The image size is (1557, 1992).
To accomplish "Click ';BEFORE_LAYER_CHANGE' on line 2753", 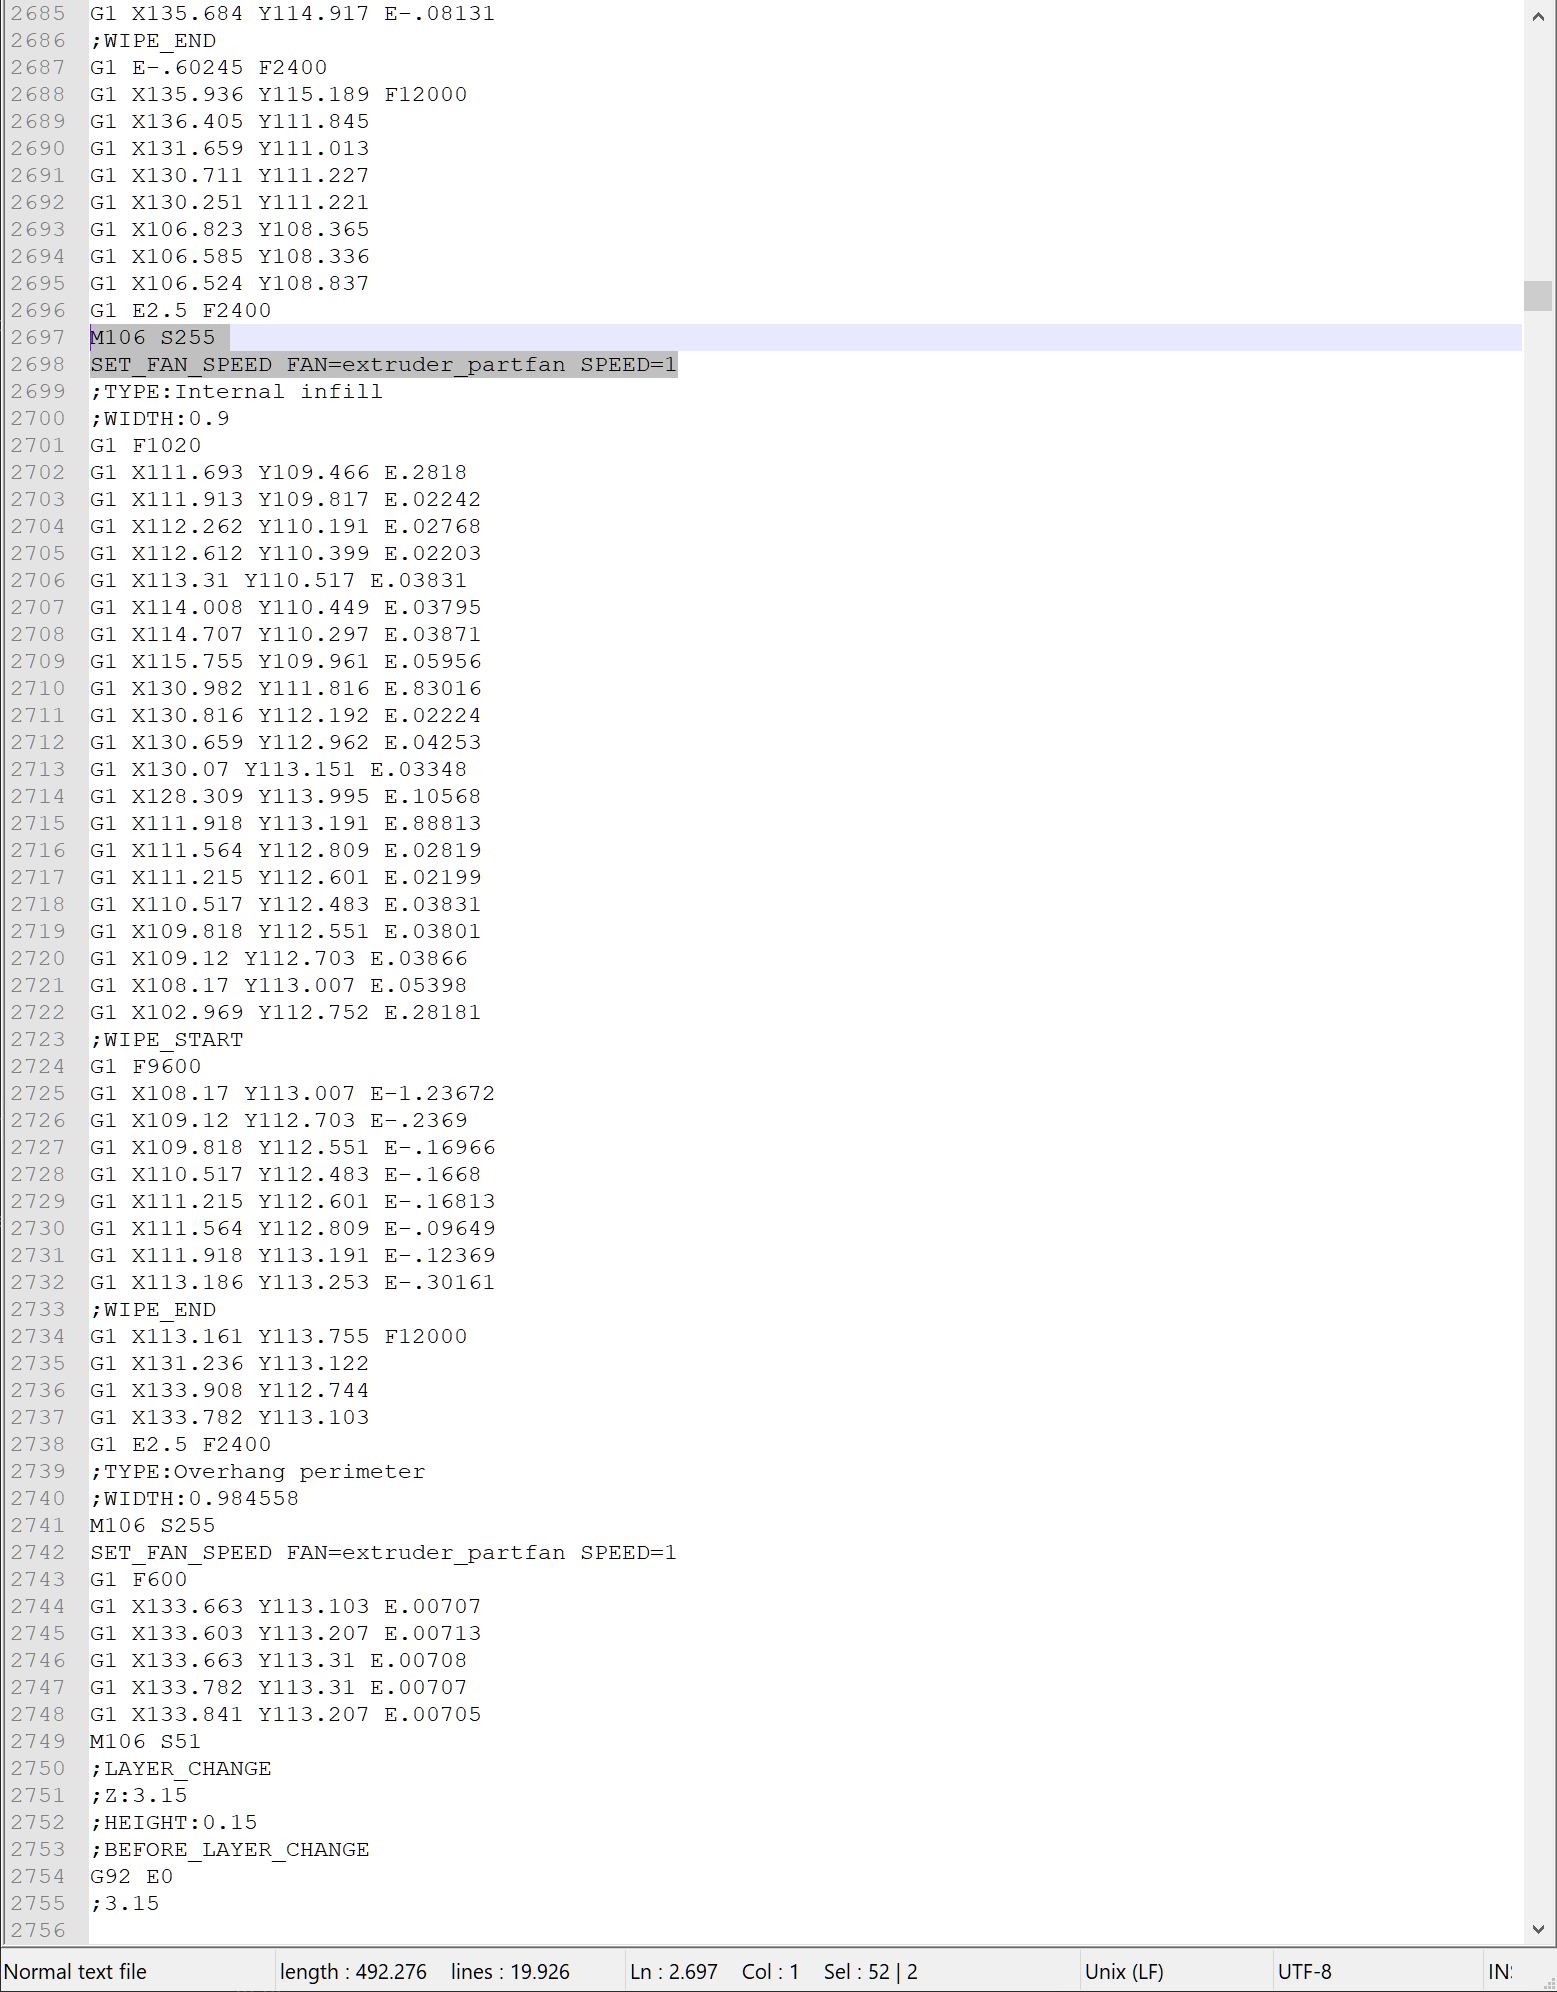I will point(229,1849).
